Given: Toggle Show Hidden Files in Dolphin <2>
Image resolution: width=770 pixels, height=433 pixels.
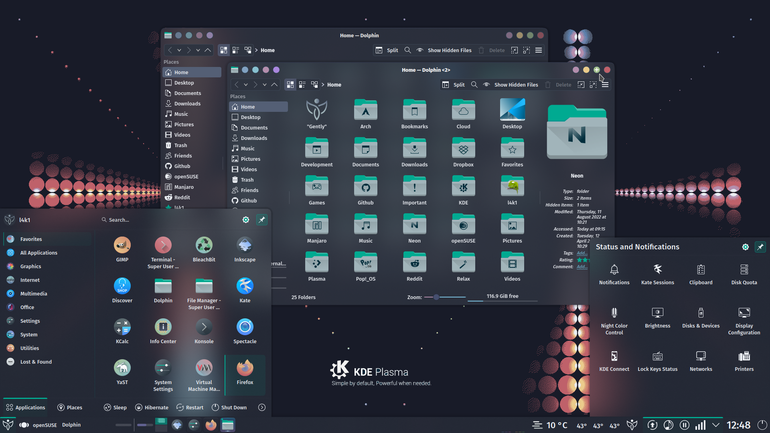Looking at the screenshot, I should point(511,84).
